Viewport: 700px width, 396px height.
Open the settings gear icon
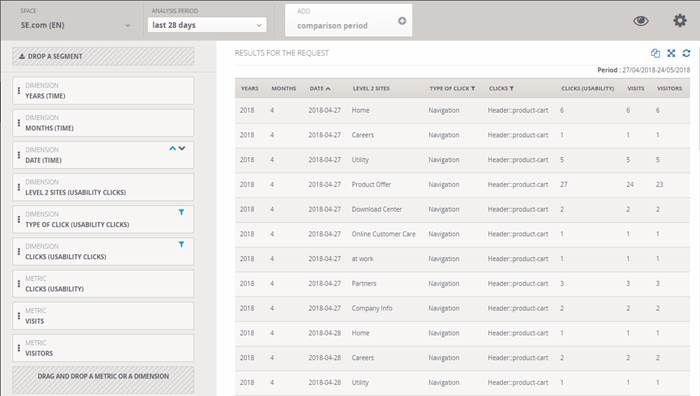tap(679, 21)
